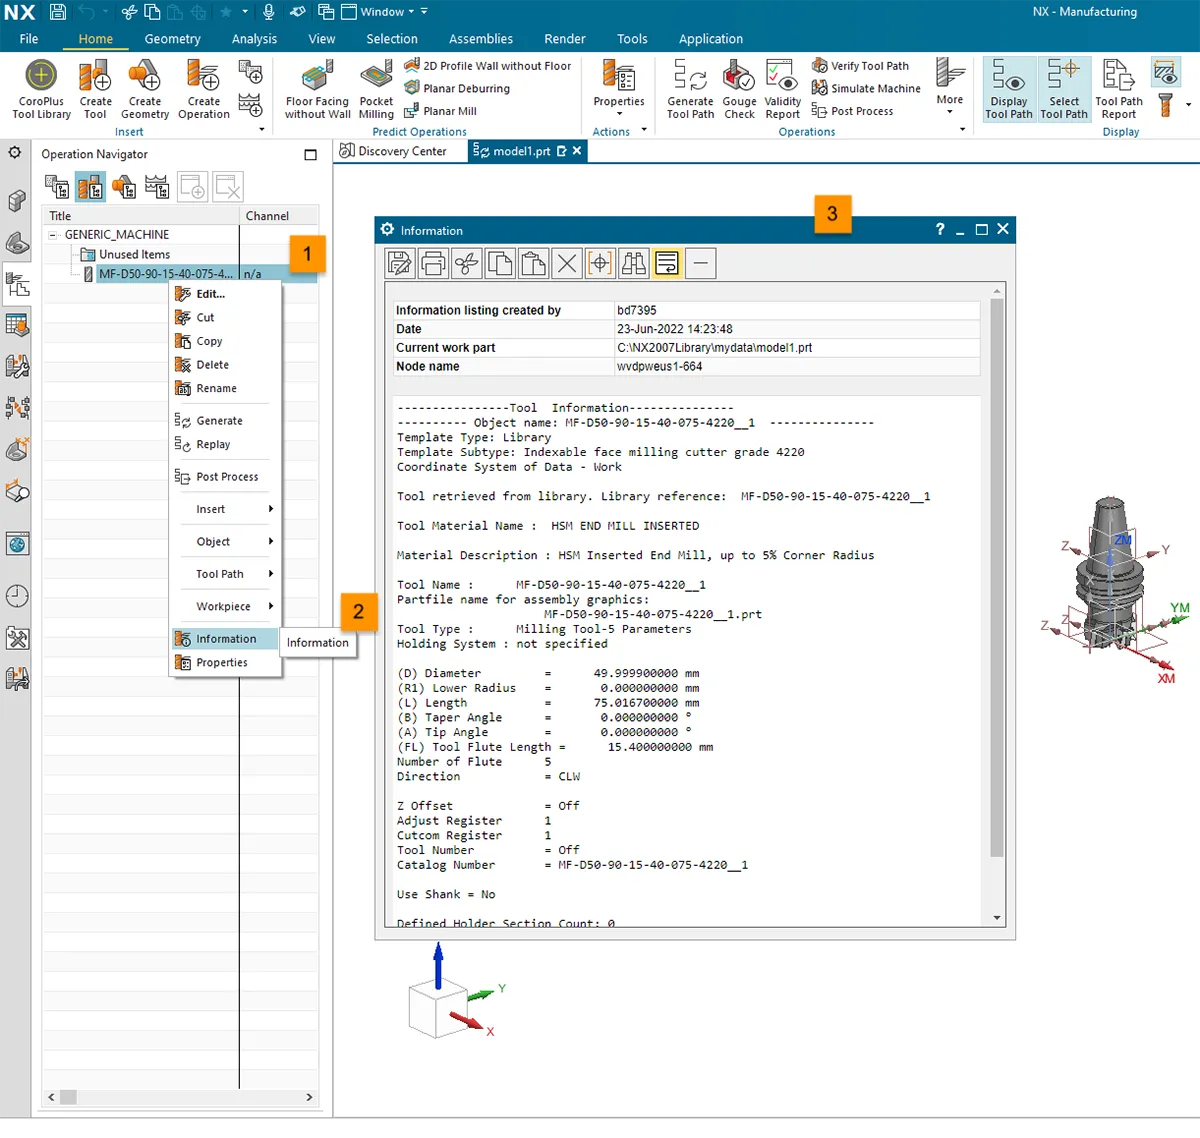Click Simulate Machine button
This screenshot has height=1138, width=1200.
click(x=865, y=89)
